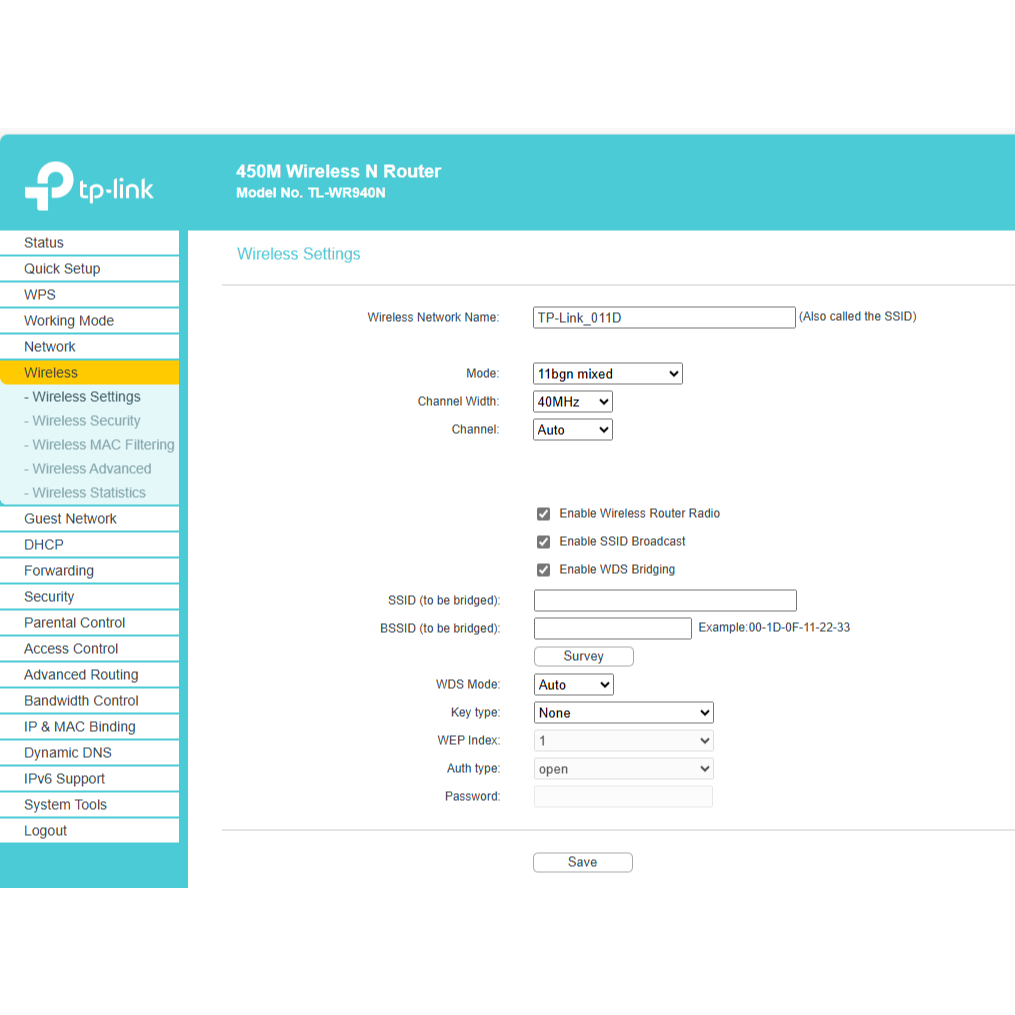Open the Status menu item
The image size is (1015, 1015).
(44, 243)
